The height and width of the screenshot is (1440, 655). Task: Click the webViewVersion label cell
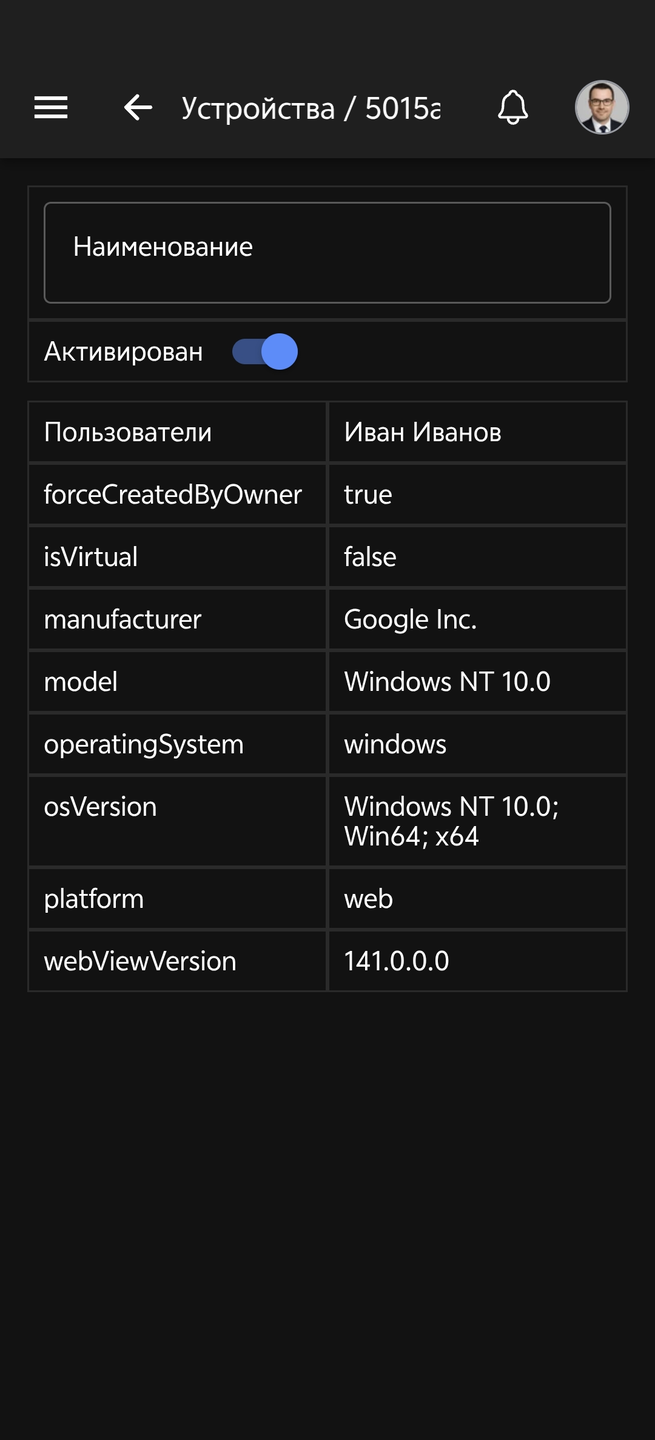click(140, 961)
